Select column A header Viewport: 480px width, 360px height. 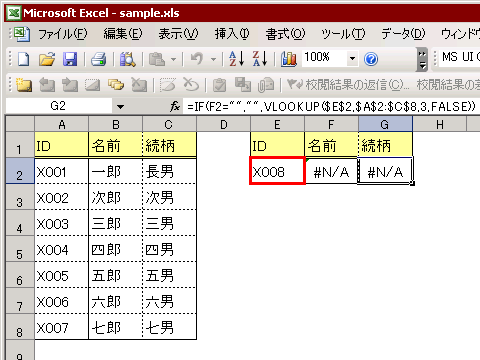tap(61, 124)
